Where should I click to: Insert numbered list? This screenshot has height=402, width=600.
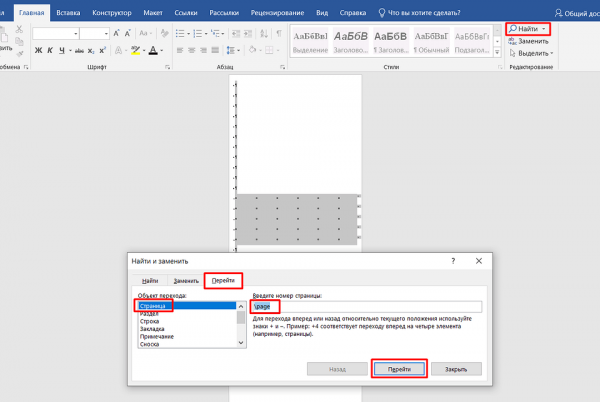[x=197, y=33]
